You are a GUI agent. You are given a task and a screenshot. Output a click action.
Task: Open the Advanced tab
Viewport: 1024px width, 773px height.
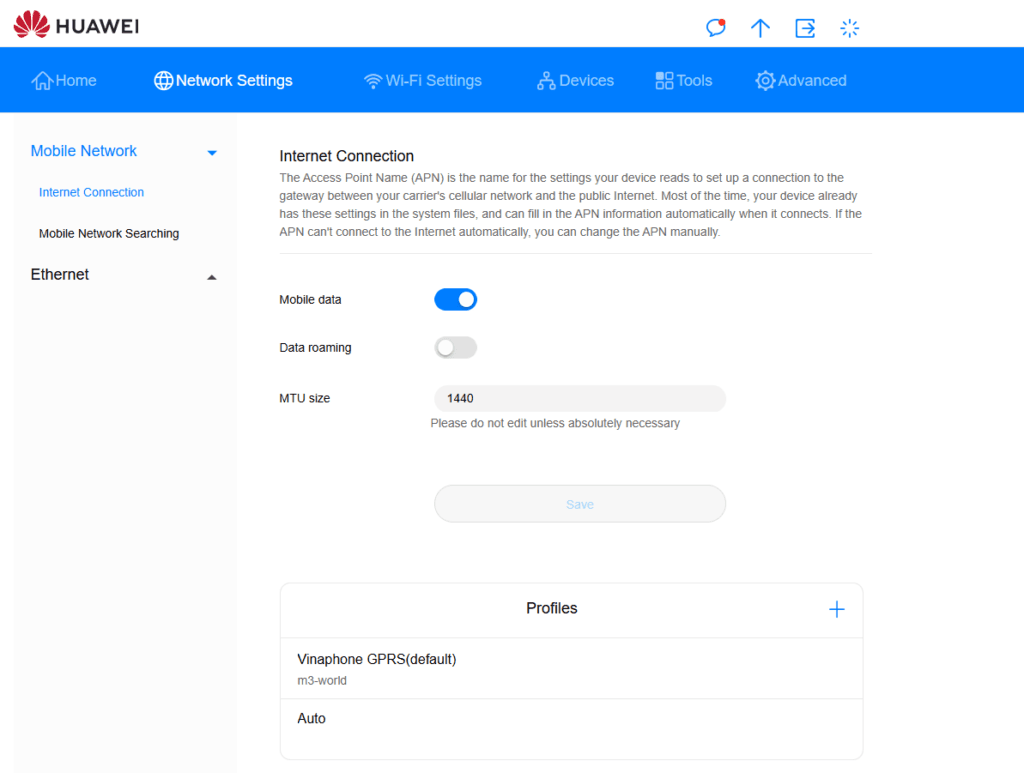coord(801,80)
